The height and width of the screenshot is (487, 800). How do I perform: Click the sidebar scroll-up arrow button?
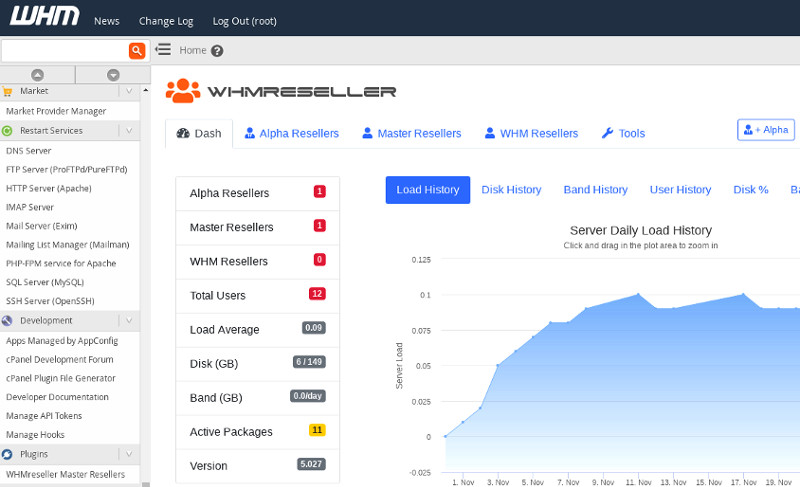click(x=37, y=75)
